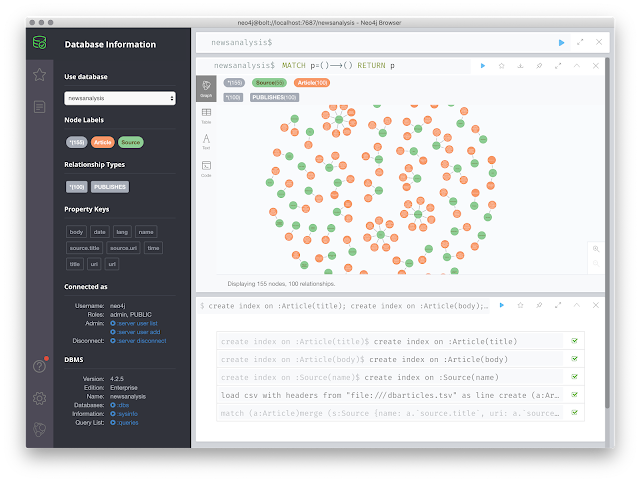Viewport: 640px width, 482px height.
Task: Zoom in on the graph
Action: point(596,249)
